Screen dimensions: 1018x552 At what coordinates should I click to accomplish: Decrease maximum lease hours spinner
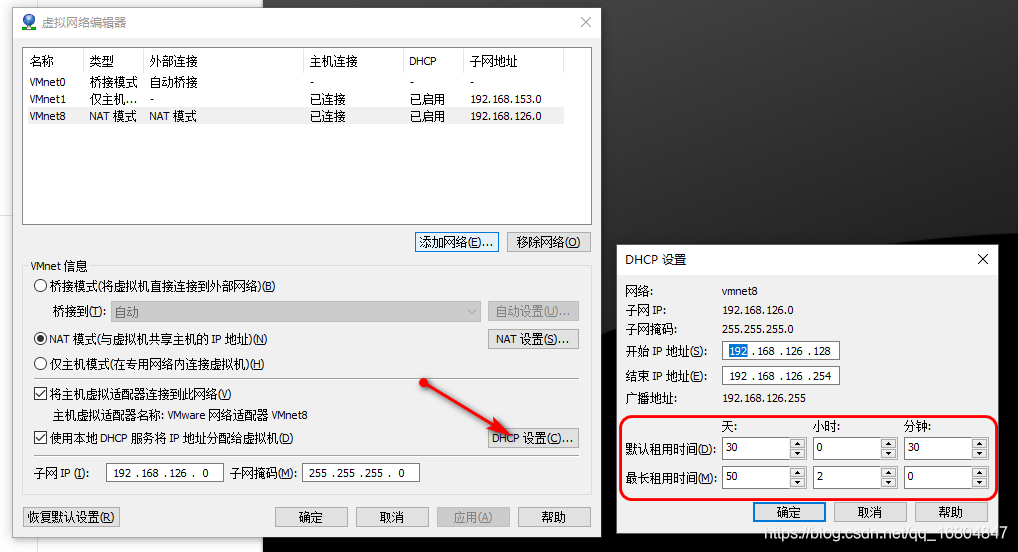click(888, 483)
